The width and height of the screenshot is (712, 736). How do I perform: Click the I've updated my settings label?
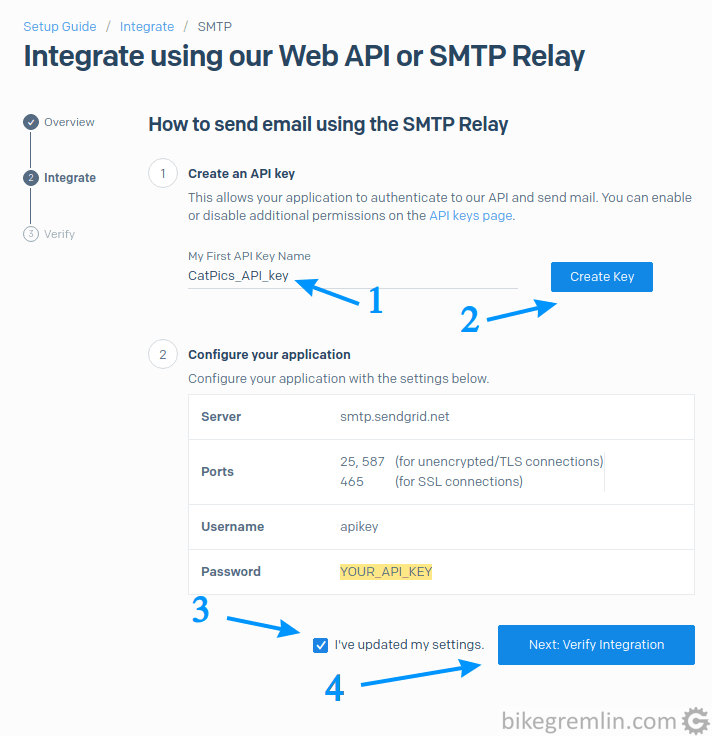point(409,645)
